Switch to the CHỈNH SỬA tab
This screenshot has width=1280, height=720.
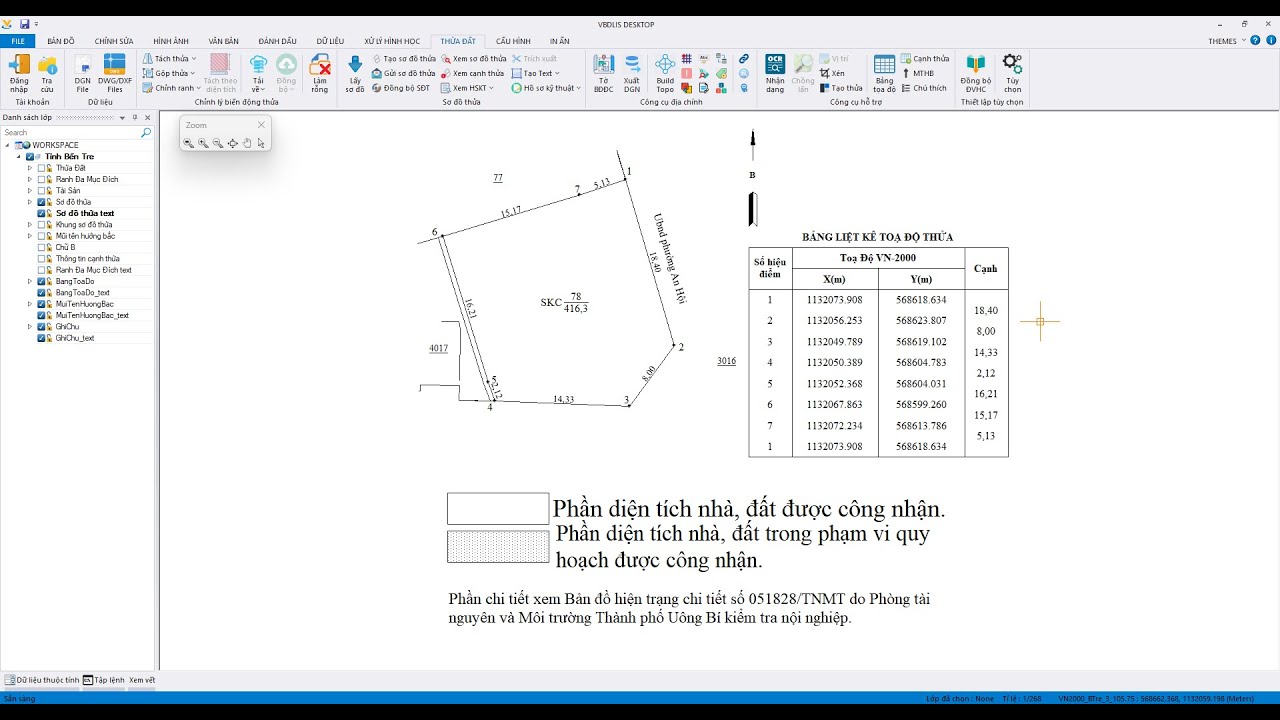[114, 41]
